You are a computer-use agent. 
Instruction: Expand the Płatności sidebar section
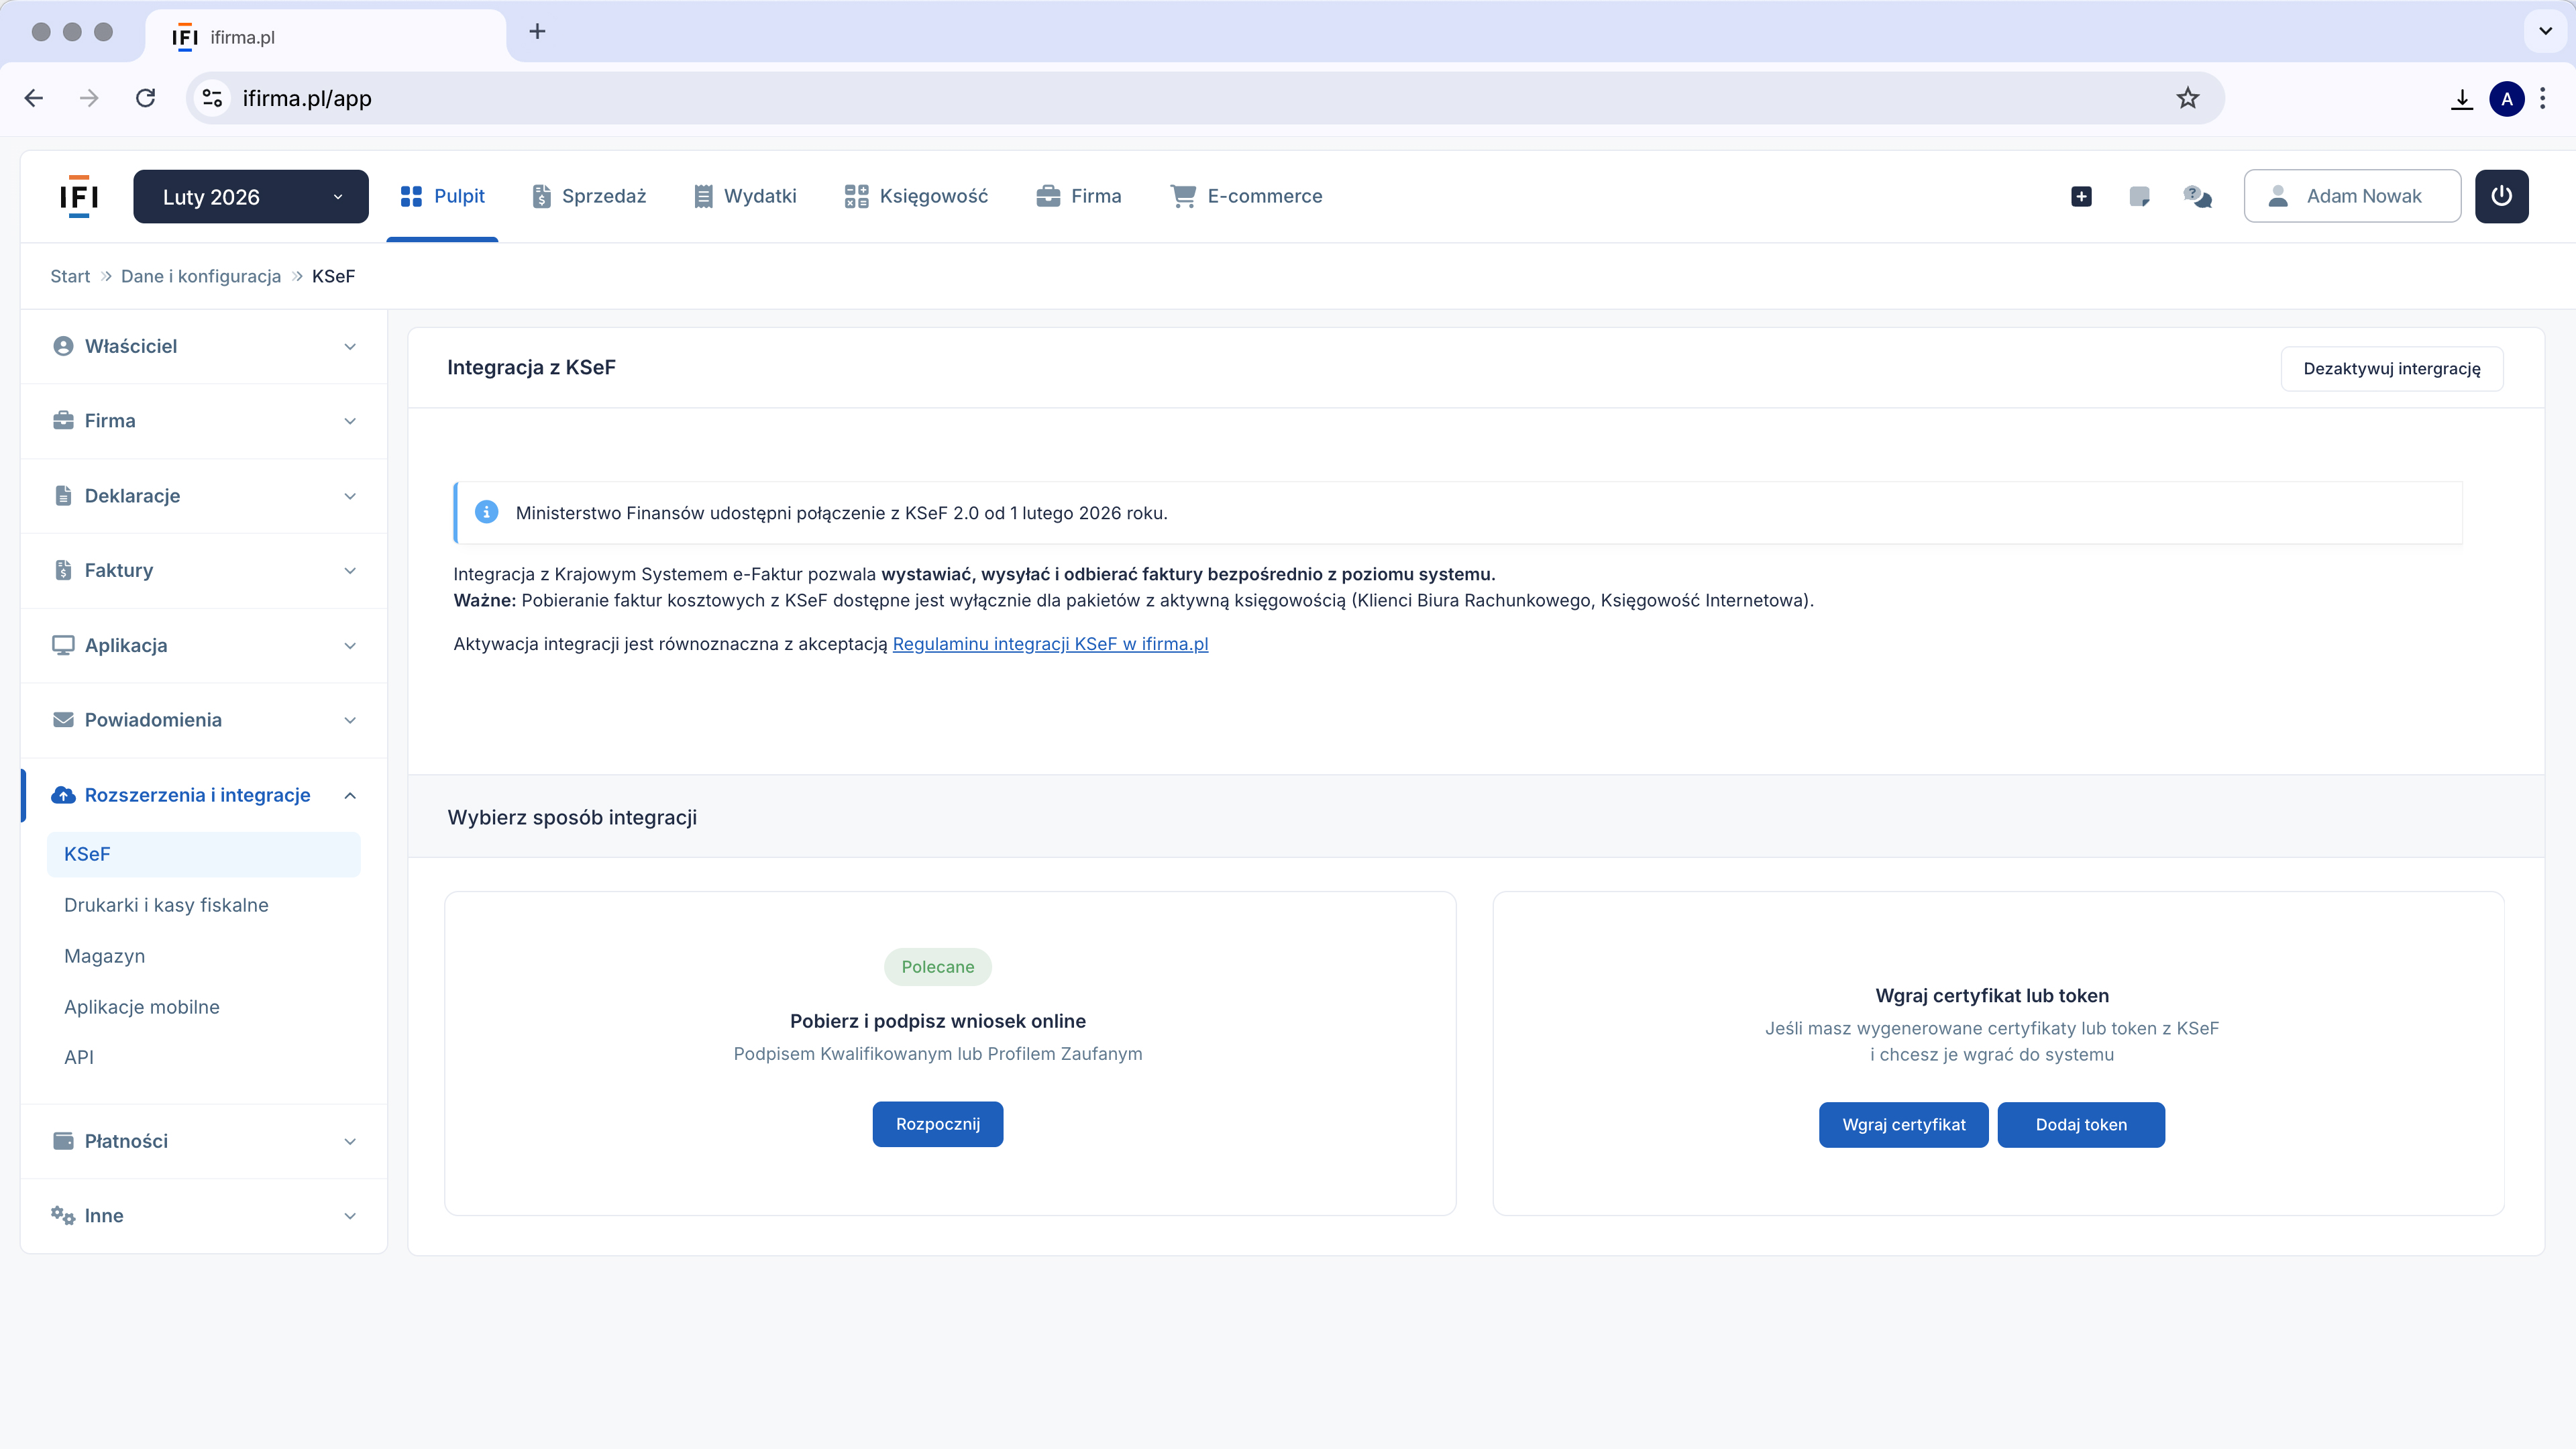204,1141
